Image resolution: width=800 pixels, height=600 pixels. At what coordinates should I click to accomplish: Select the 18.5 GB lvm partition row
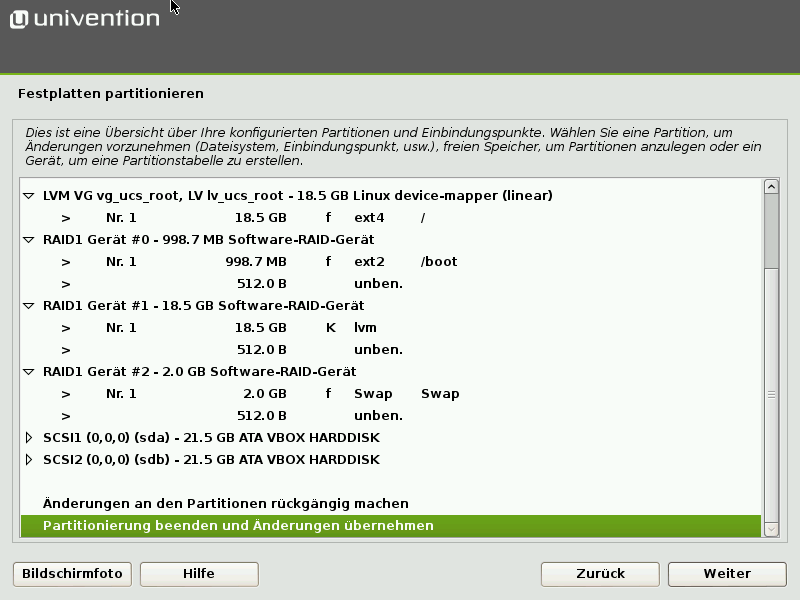pyautogui.click(x=391, y=328)
